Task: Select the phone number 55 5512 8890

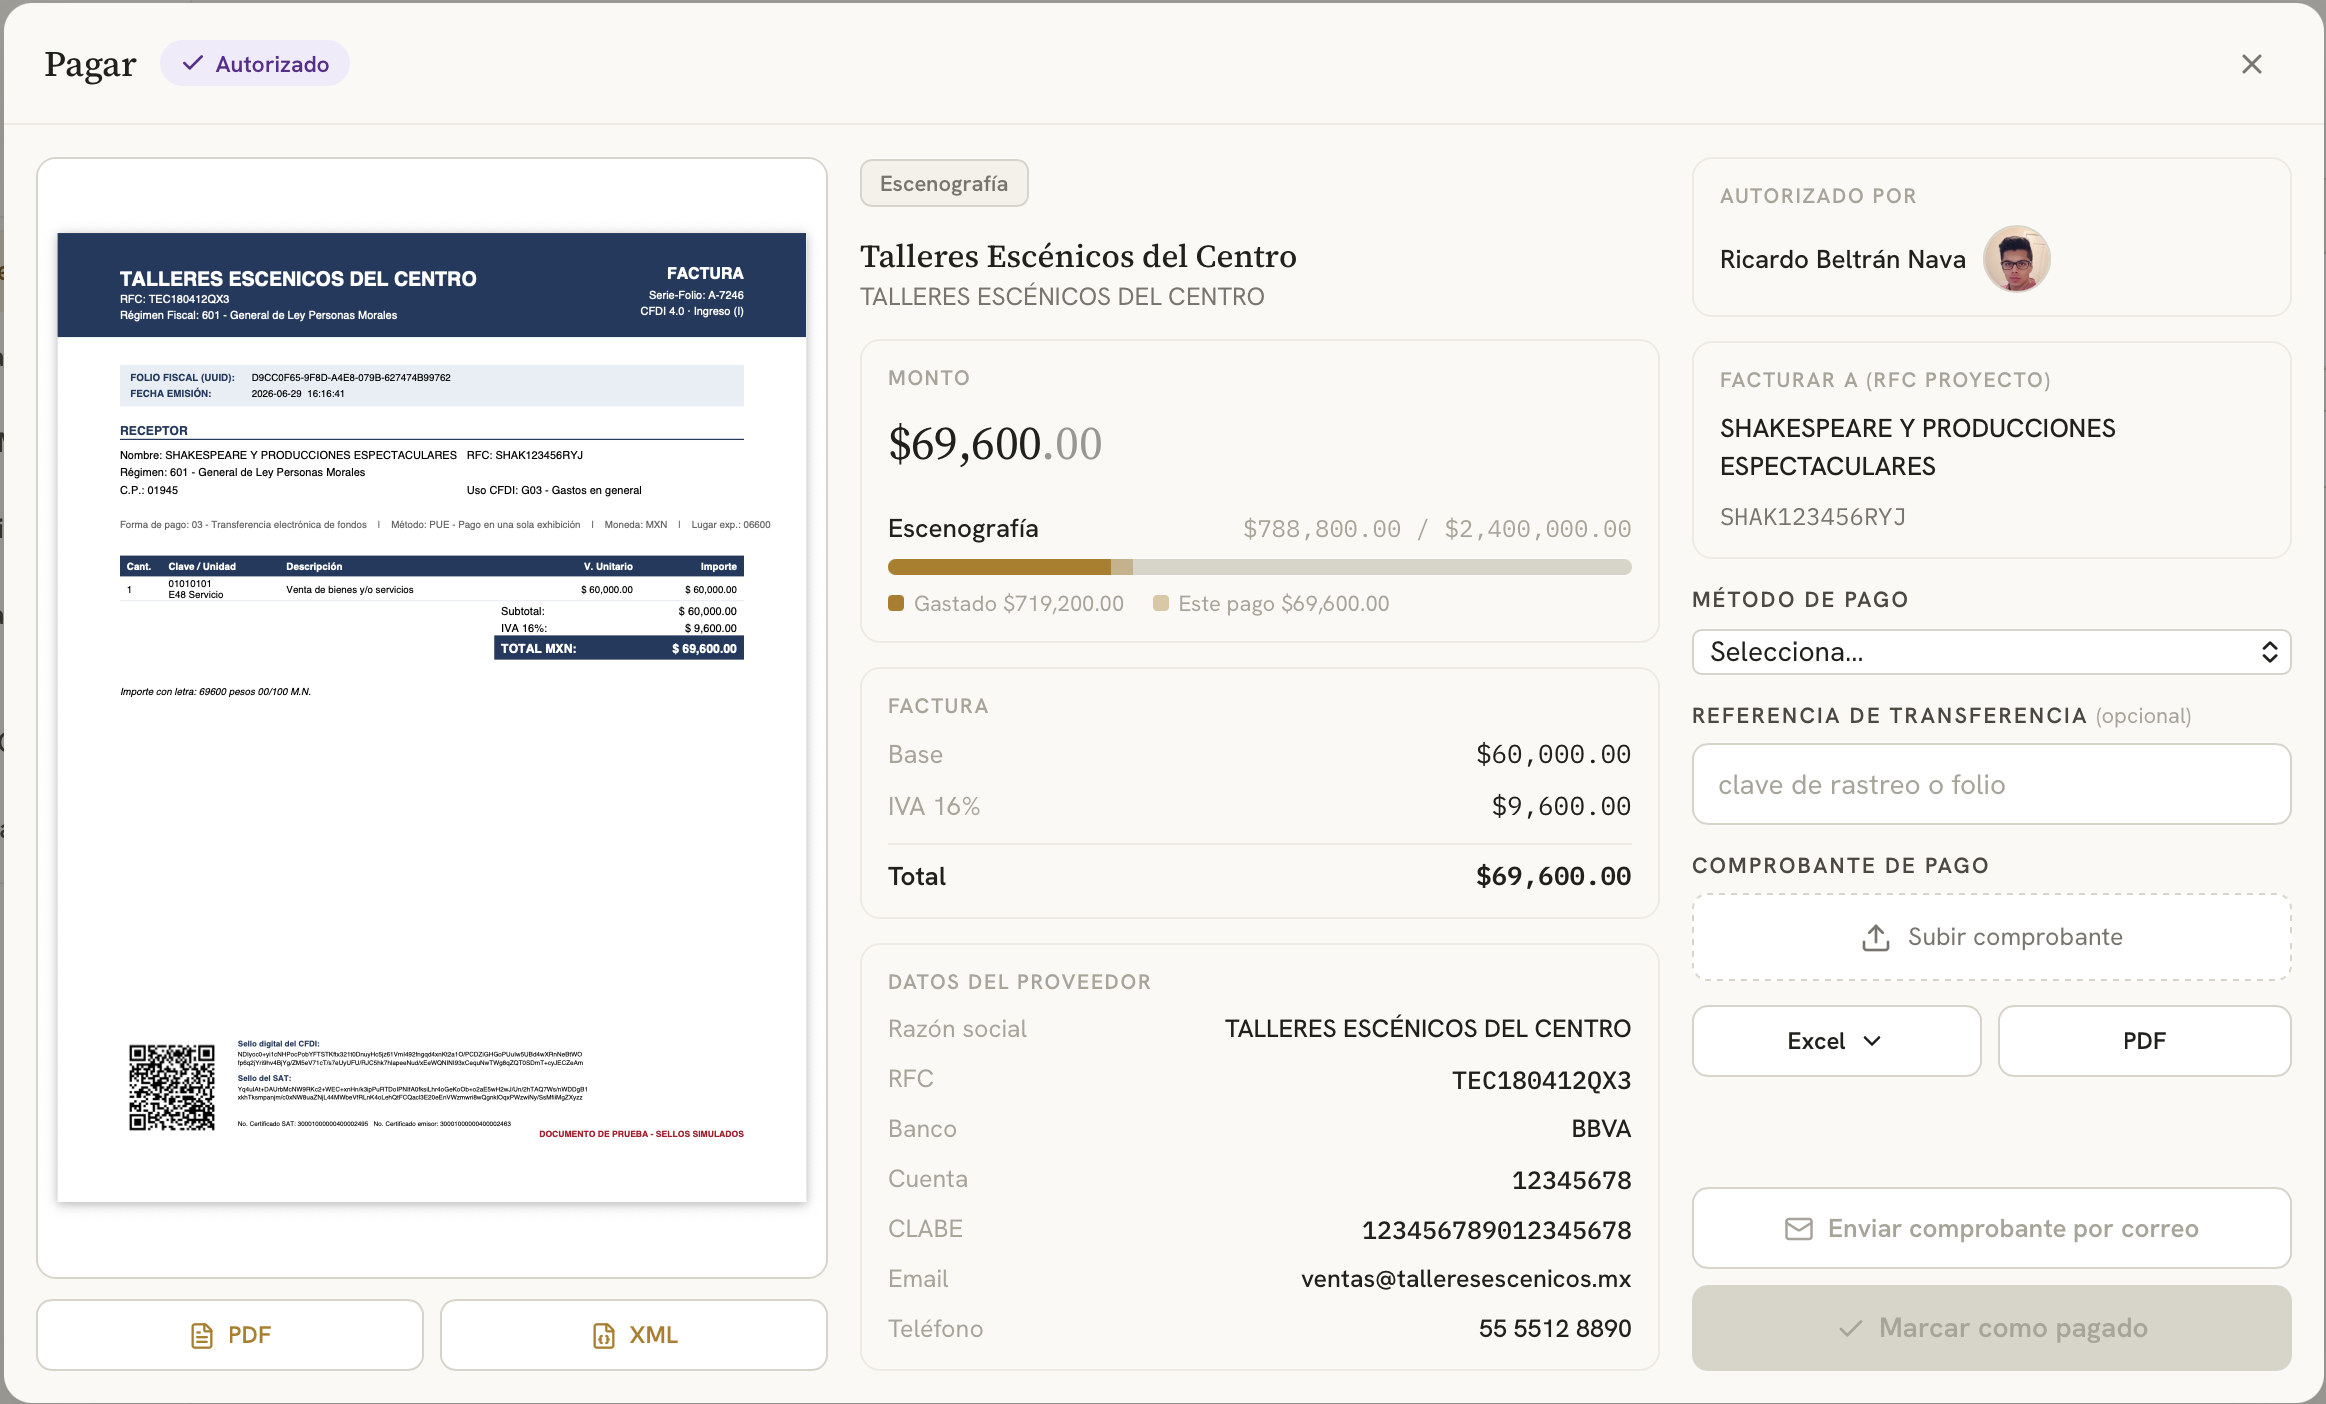Action: tap(1555, 1328)
